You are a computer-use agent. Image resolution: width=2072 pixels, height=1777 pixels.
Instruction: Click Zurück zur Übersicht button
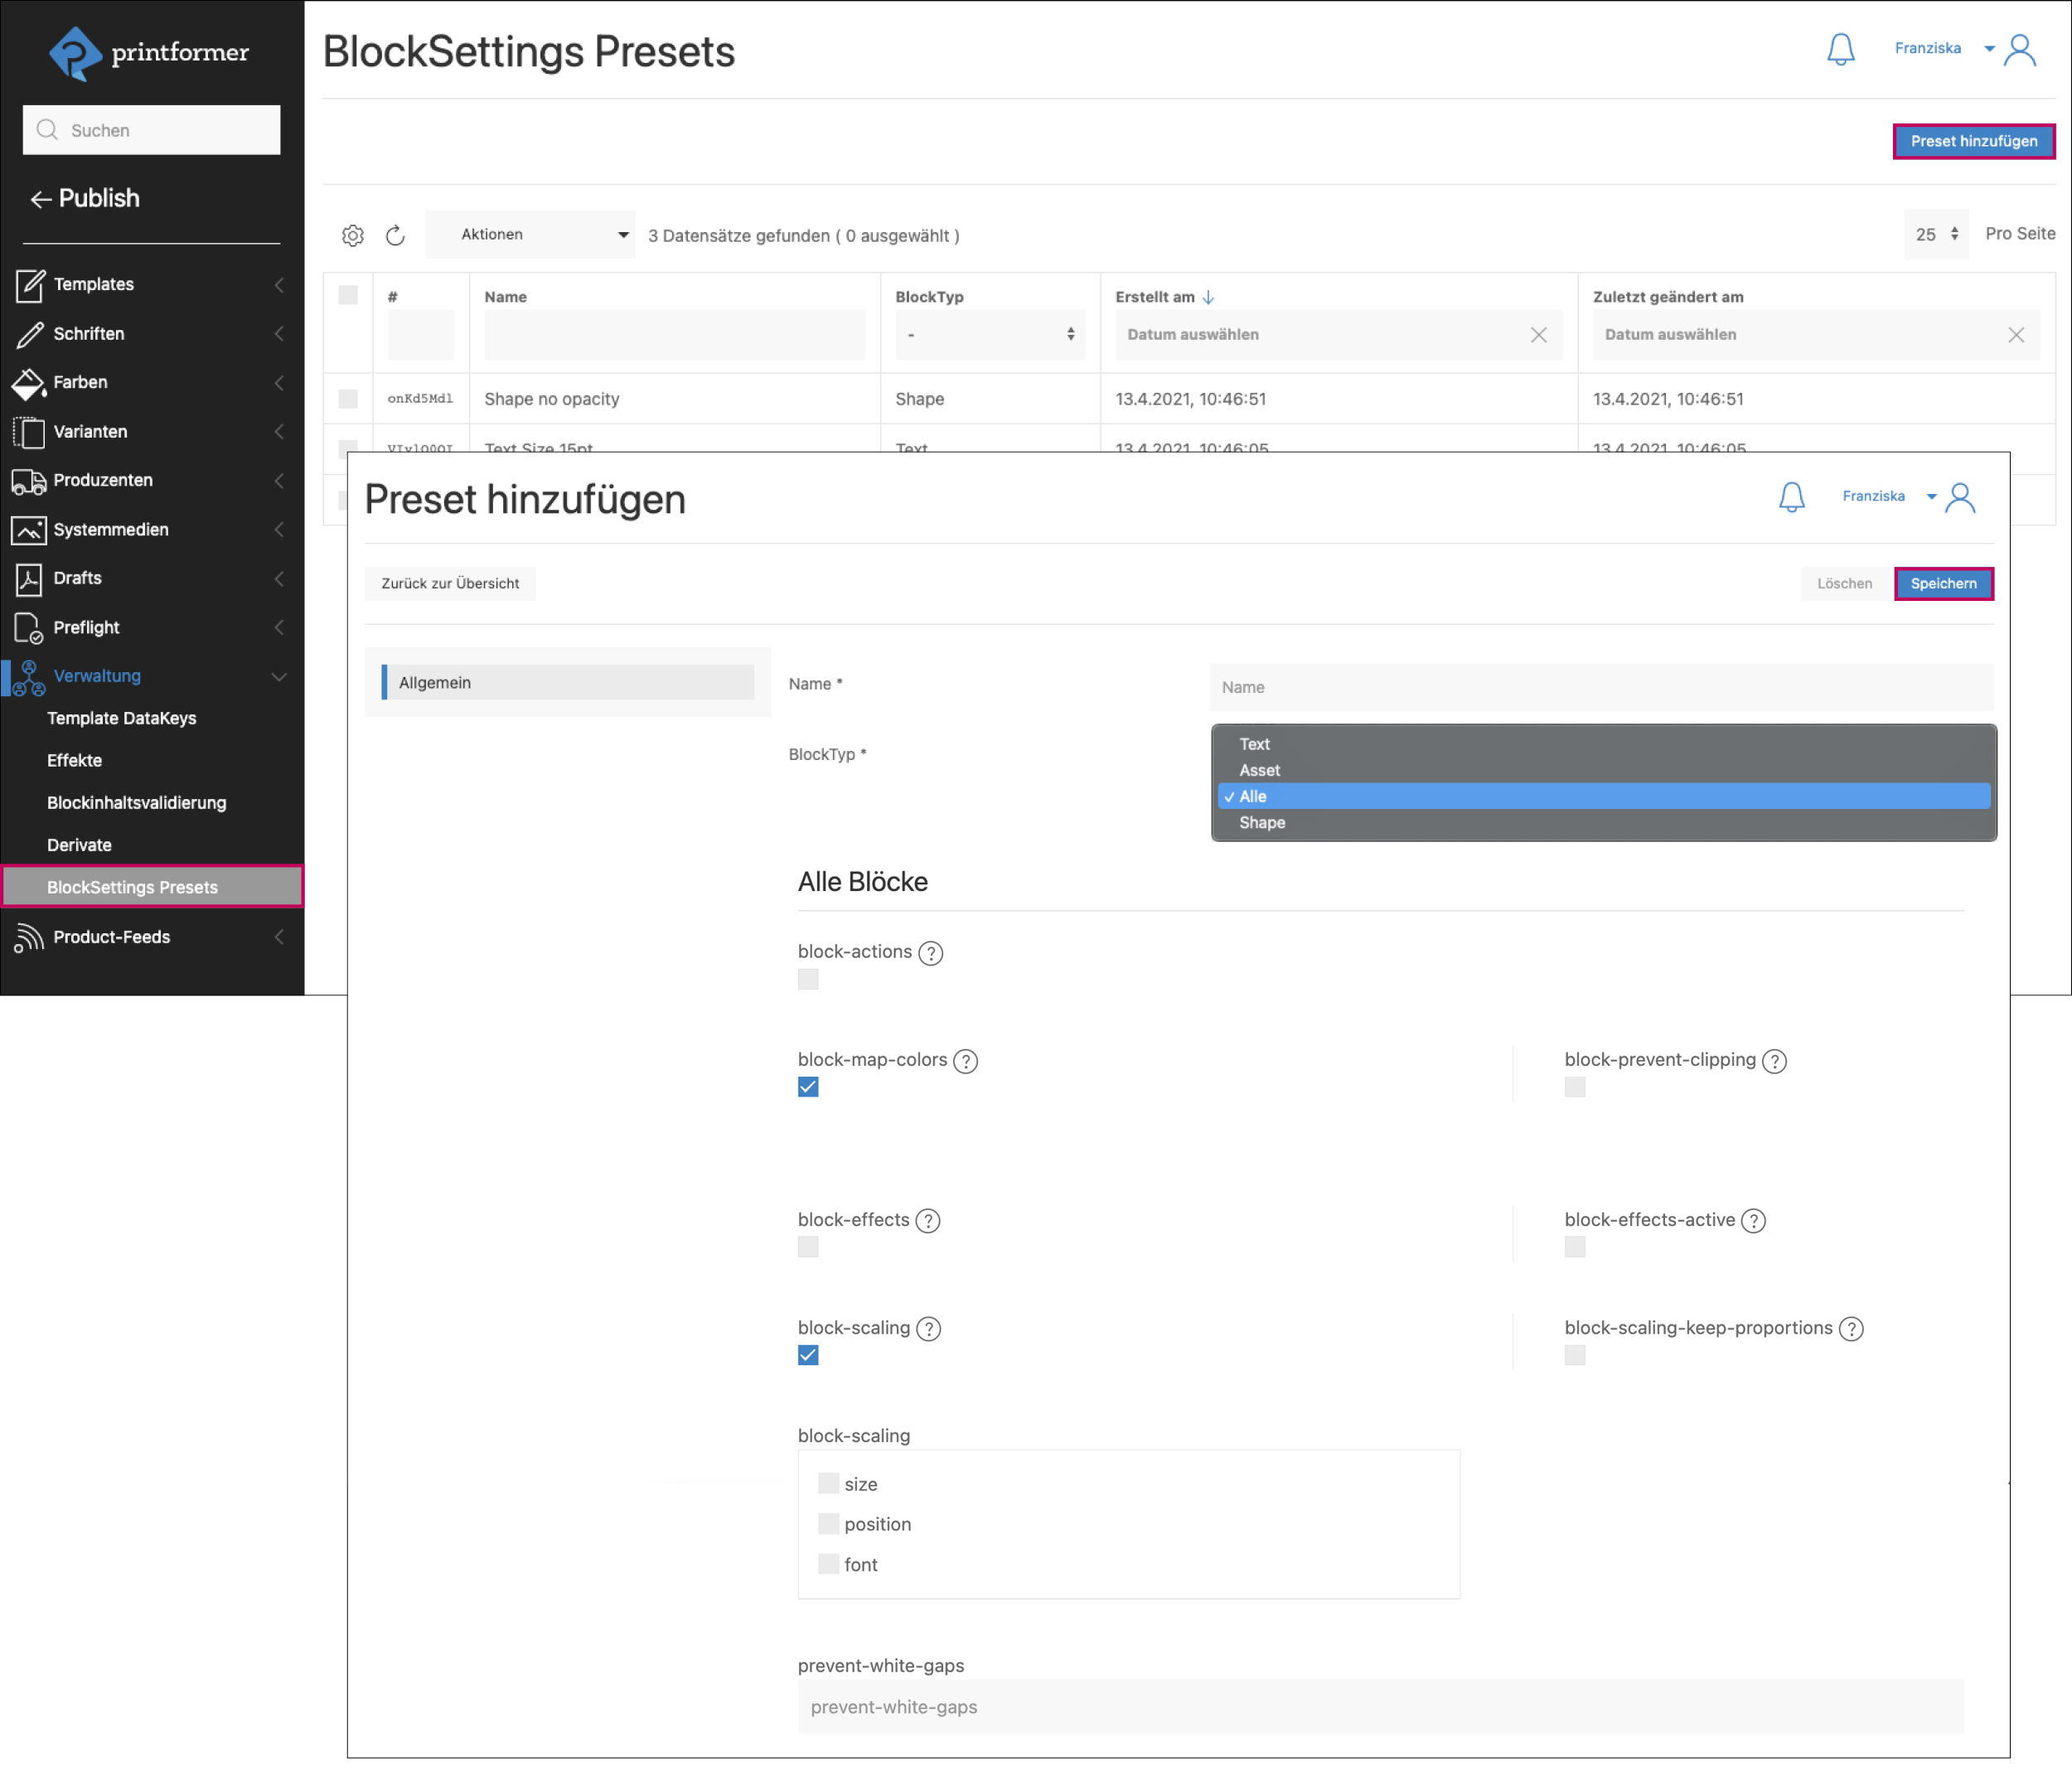[x=450, y=584]
